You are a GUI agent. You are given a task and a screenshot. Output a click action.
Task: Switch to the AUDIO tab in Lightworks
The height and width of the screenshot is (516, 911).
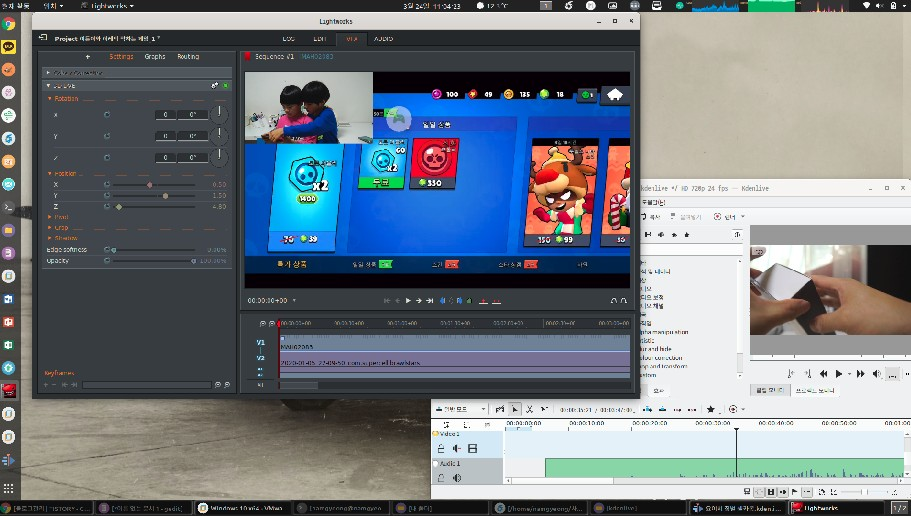[383, 39]
